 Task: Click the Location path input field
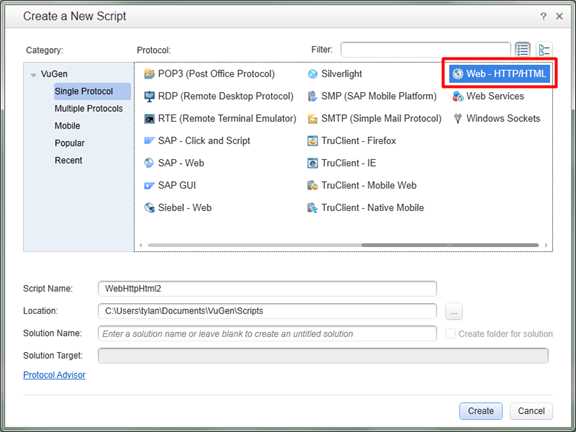267,311
